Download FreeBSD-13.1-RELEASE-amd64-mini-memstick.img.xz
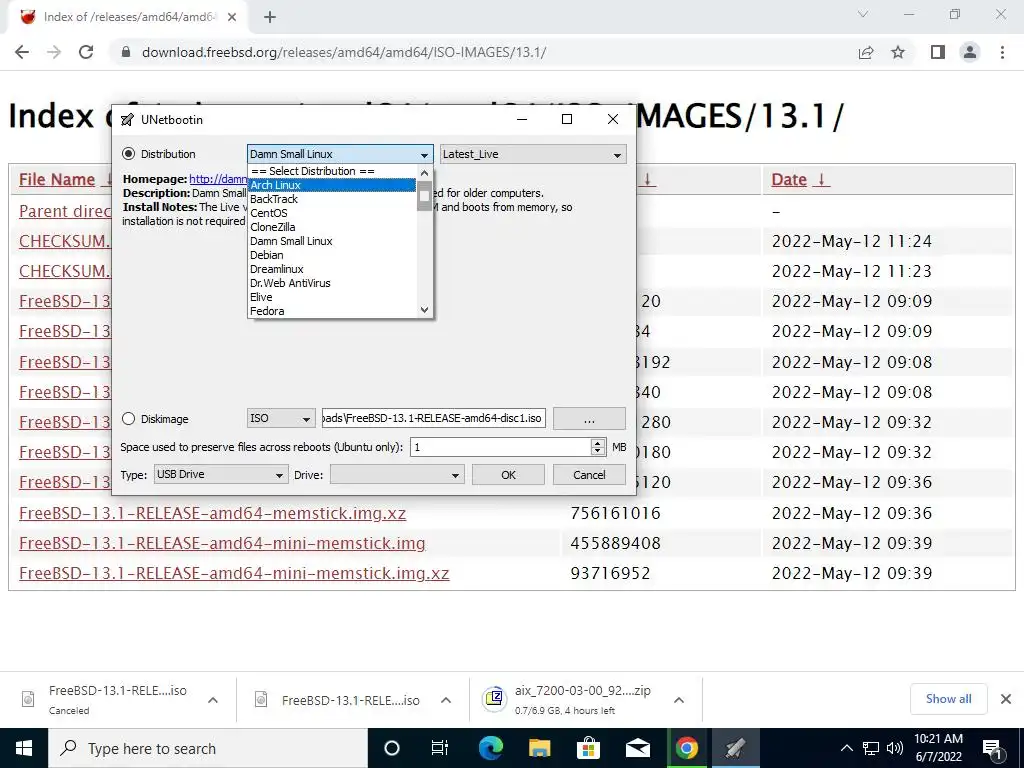 (234, 573)
